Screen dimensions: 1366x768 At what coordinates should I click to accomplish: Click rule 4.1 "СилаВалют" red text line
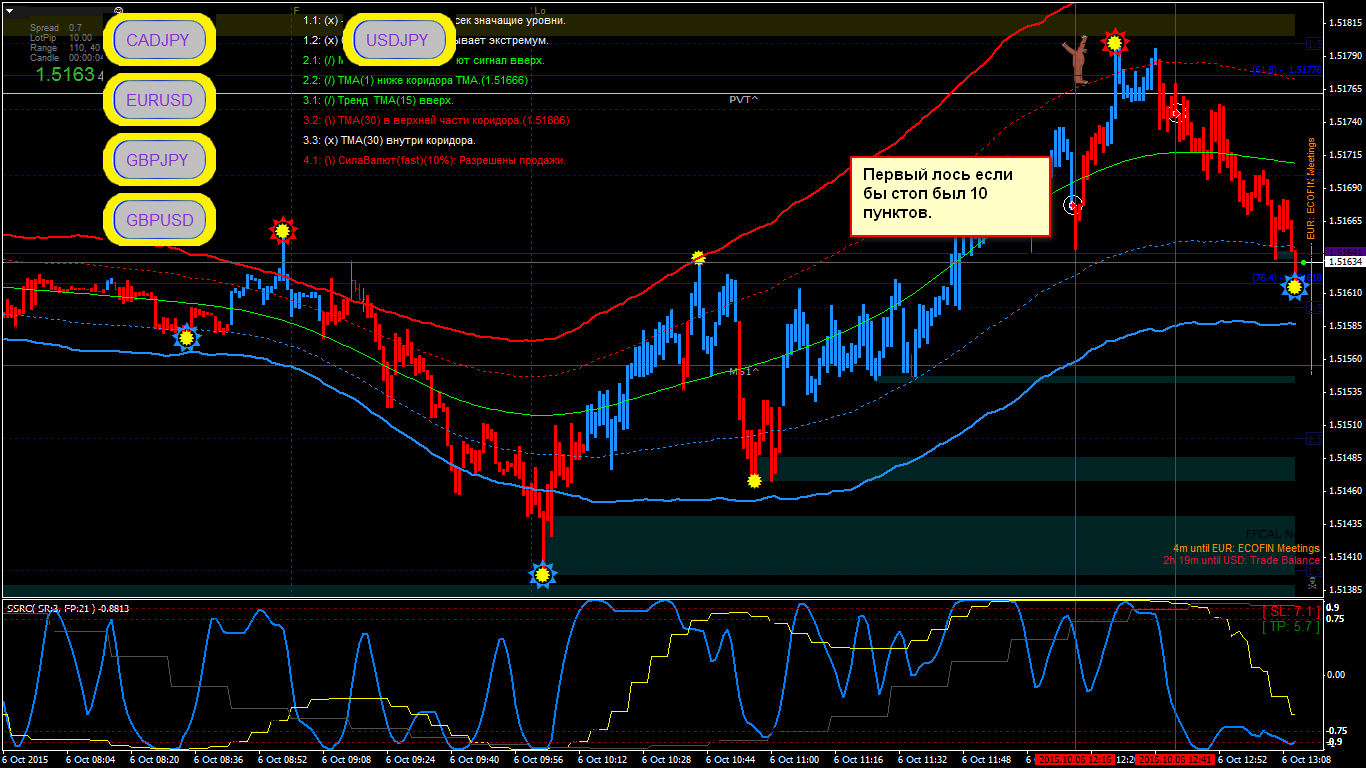(434, 160)
